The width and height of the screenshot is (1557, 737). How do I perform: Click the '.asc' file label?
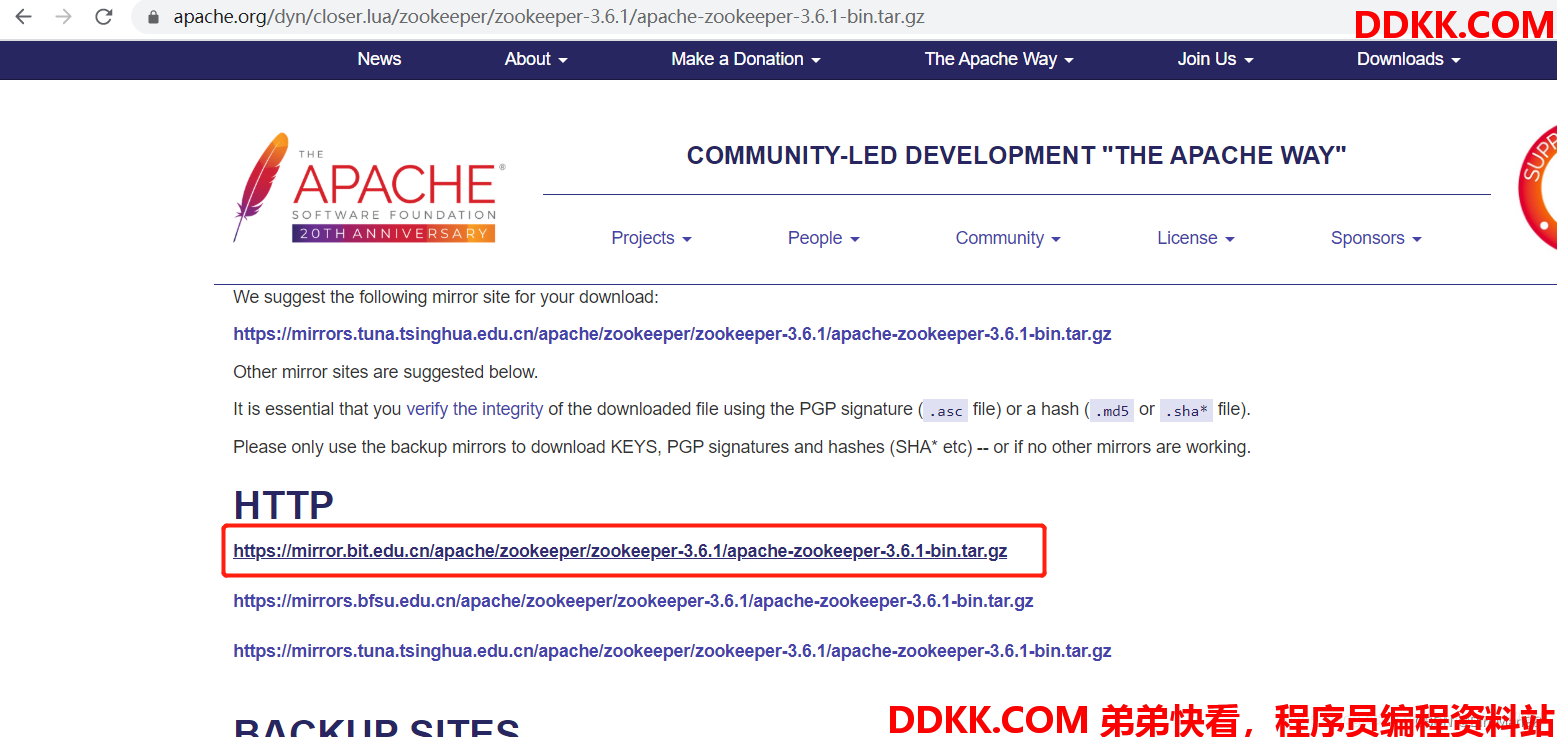945,411
